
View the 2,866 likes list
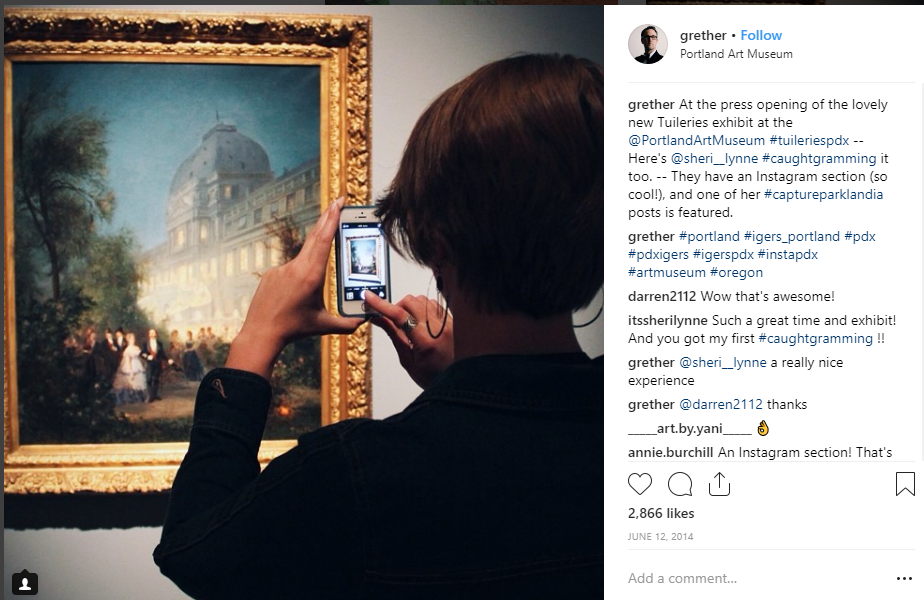coord(661,513)
